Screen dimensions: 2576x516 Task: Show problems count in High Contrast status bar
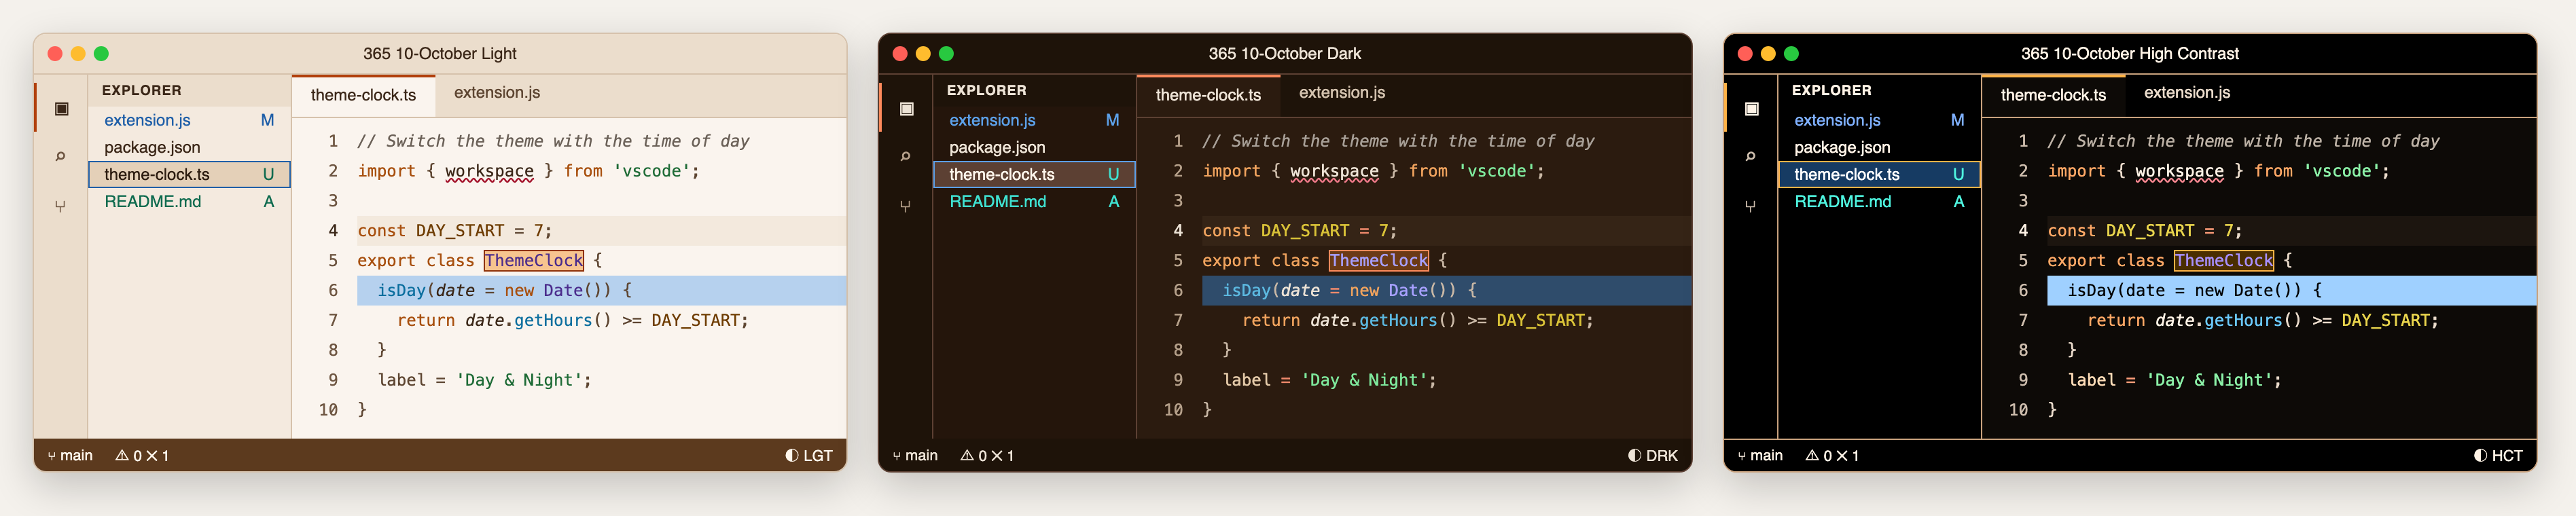coord(1832,455)
